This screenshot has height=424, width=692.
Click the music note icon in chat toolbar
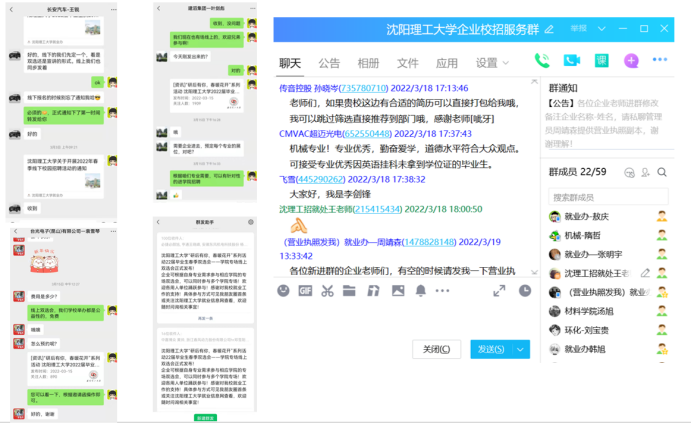pyautogui.click(x=373, y=291)
